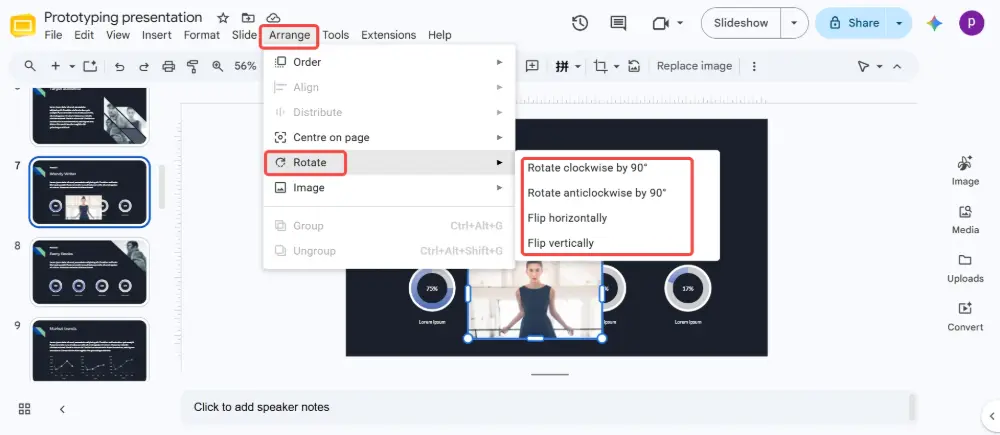This screenshot has width=1000, height=435.
Task: Open the Tools menu
Action: point(335,35)
